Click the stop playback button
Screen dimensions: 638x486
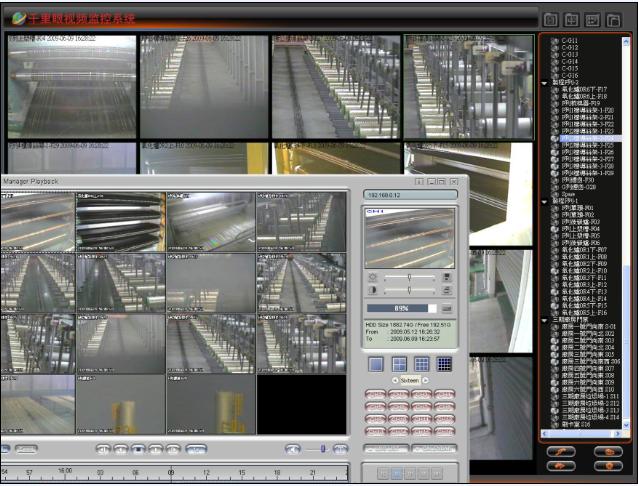point(138,449)
